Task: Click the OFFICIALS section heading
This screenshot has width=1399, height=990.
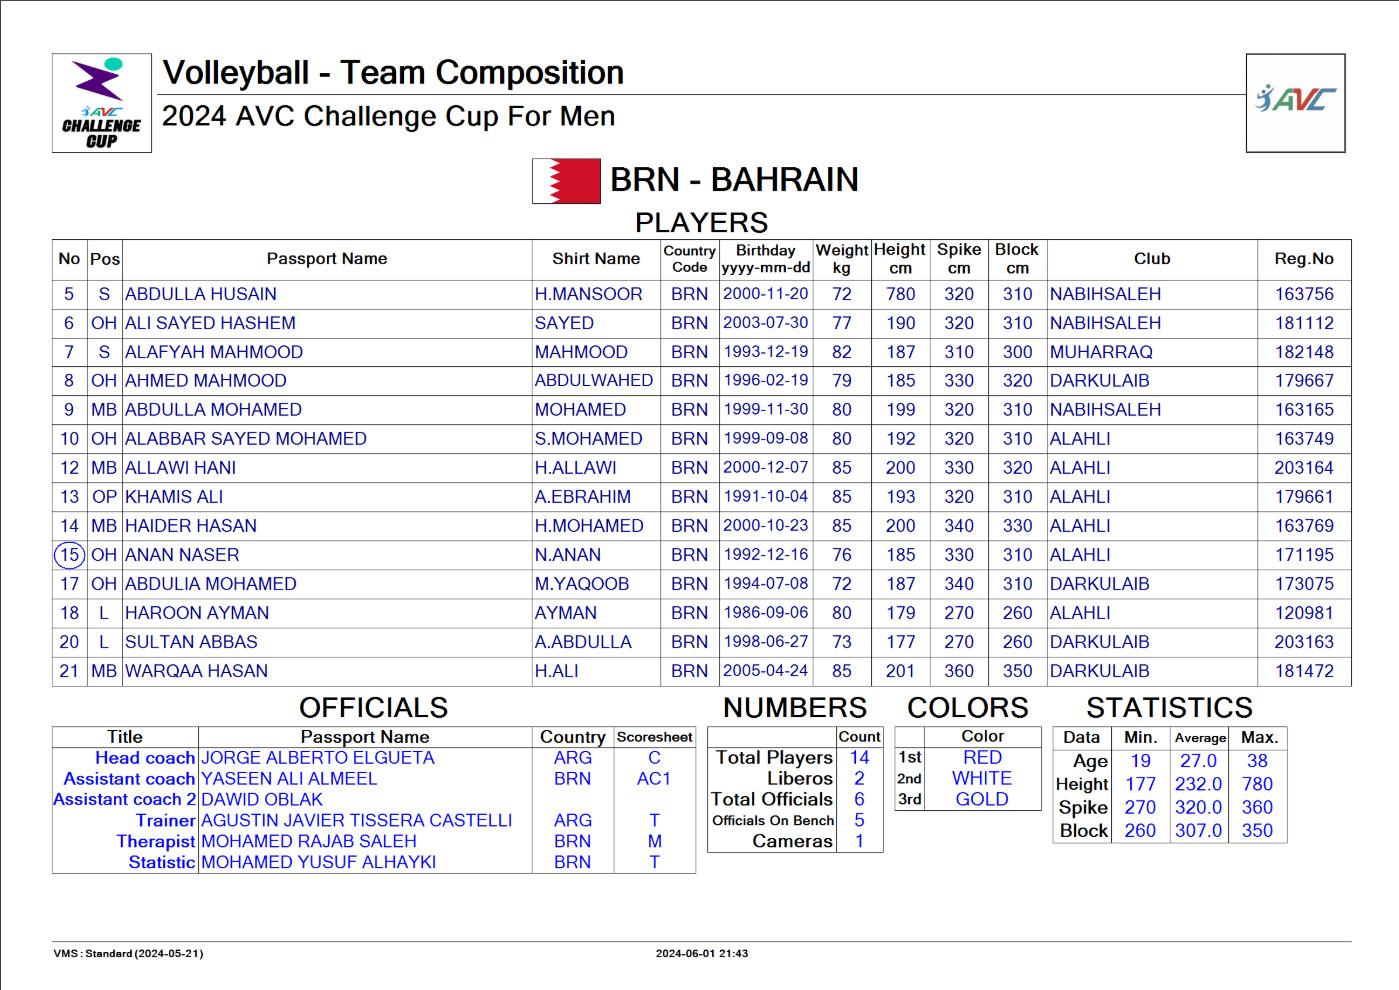Action: tap(373, 708)
